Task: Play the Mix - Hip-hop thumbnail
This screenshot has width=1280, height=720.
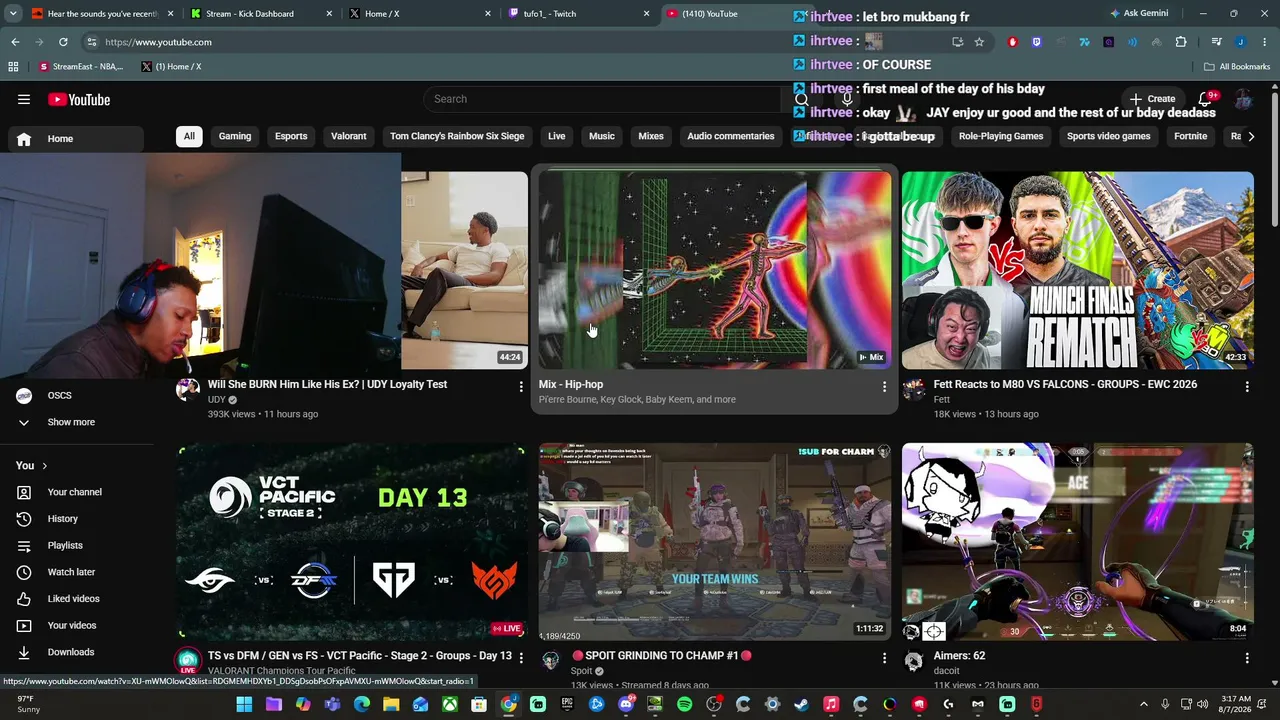Action: (x=715, y=270)
